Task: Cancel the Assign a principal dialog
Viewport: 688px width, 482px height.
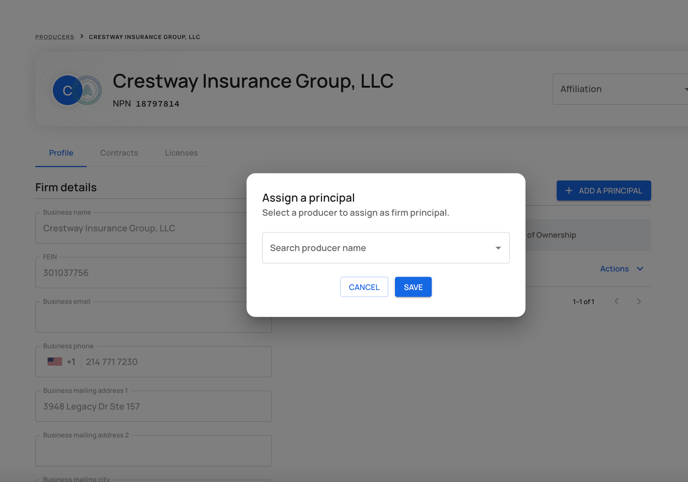Action: [x=364, y=287]
